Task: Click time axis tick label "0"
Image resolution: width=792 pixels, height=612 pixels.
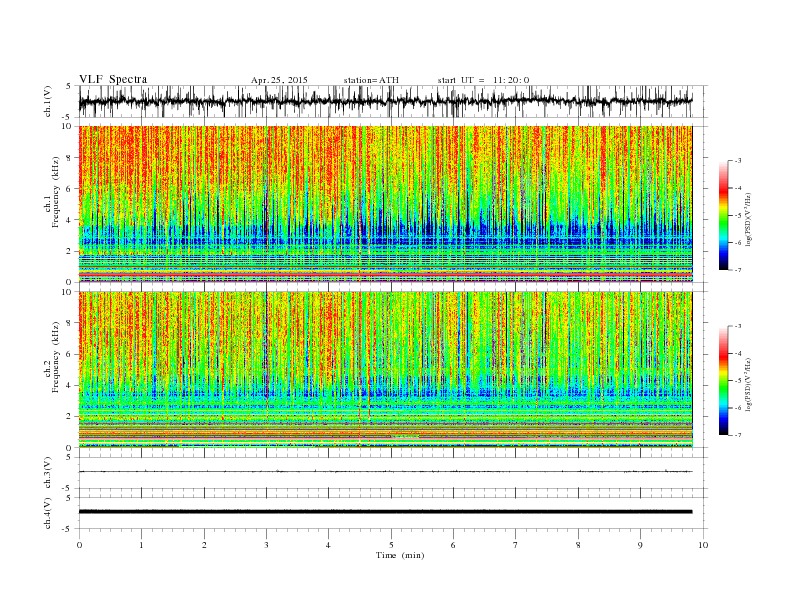Action: coord(79,545)
